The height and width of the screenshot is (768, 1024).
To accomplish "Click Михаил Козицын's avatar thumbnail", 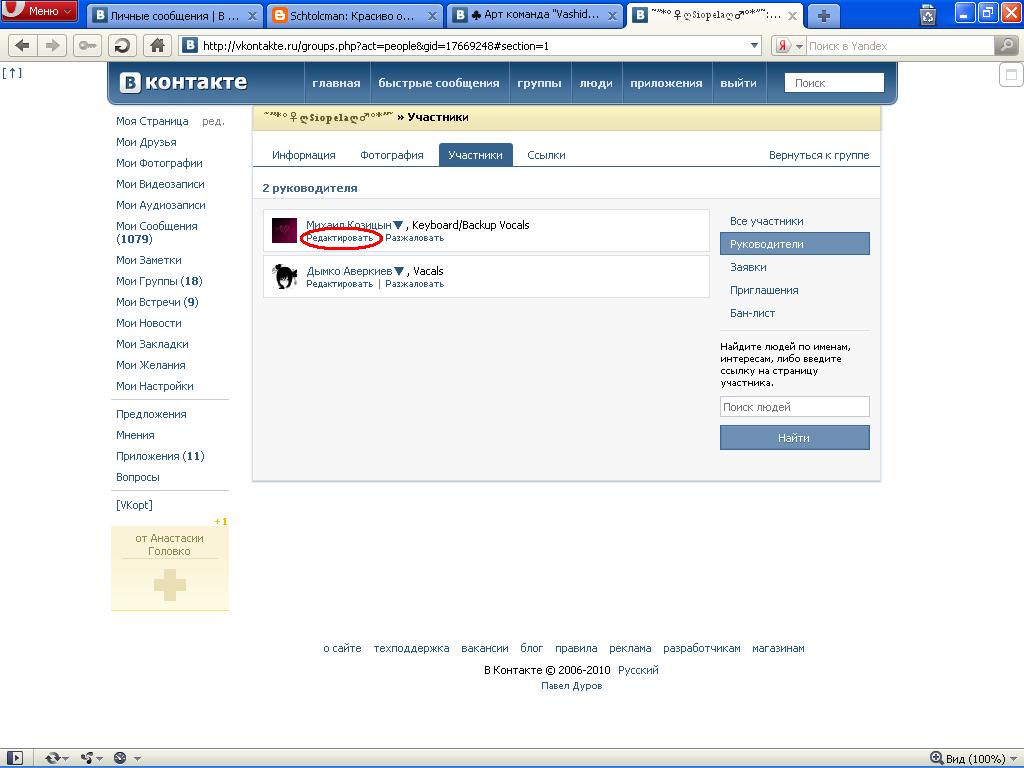I will [284, 231].
